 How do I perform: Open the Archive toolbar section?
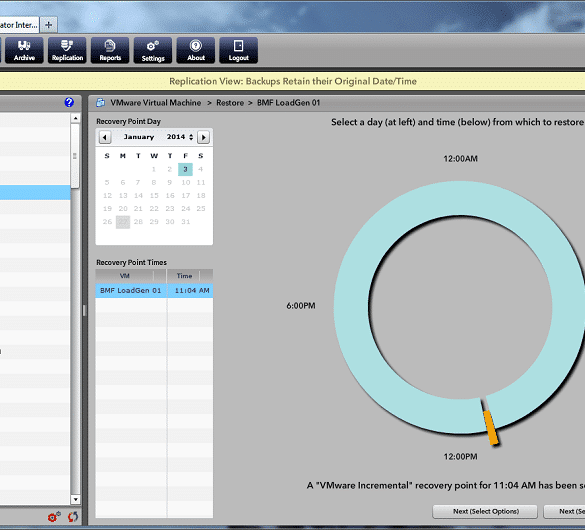click(24, 50)
